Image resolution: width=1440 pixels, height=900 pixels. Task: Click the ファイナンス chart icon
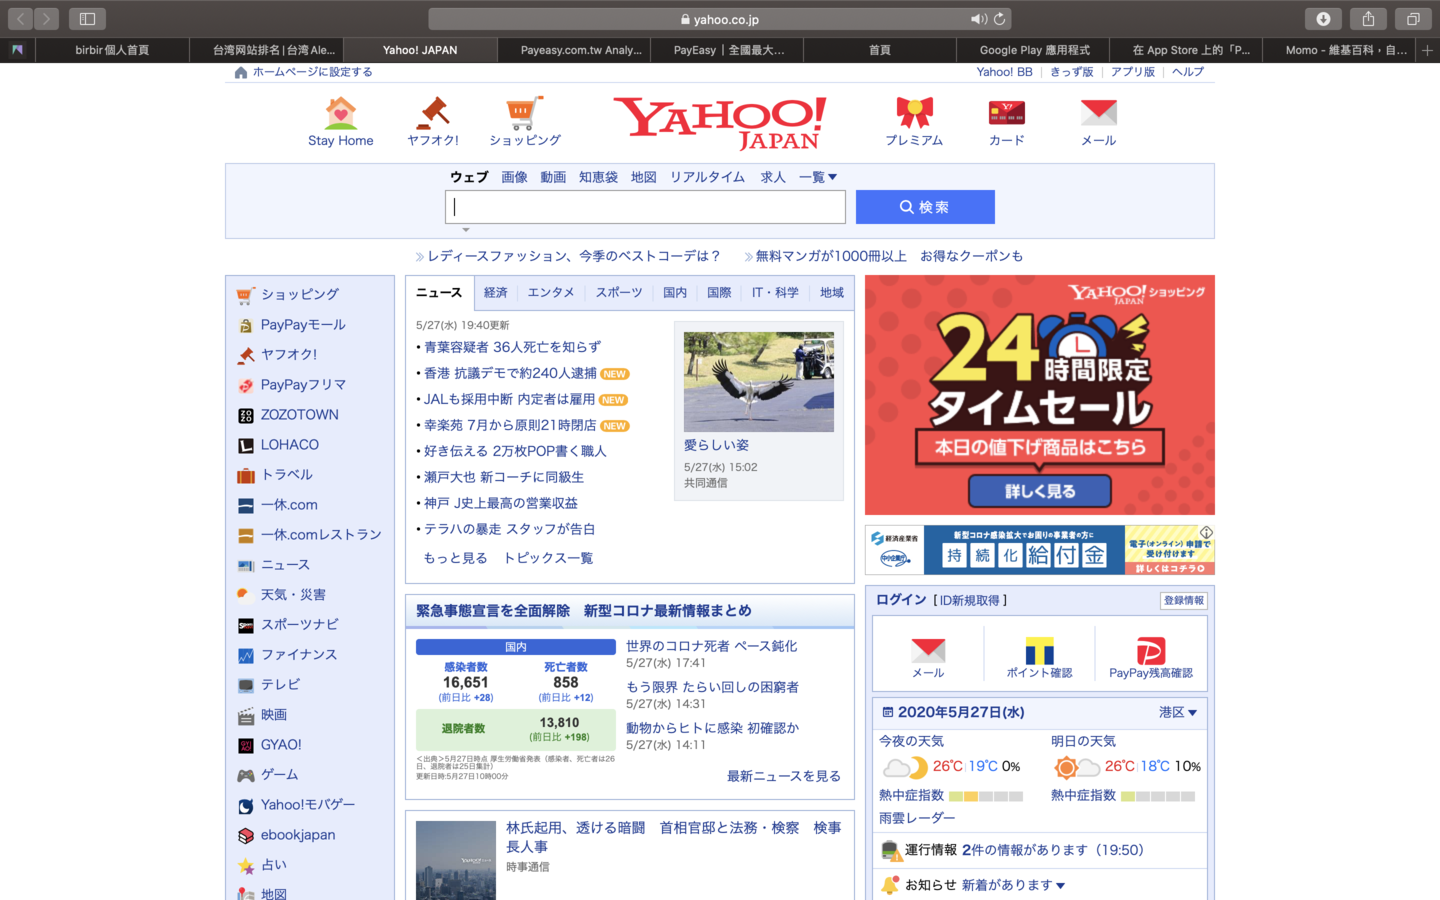point(246,655)
